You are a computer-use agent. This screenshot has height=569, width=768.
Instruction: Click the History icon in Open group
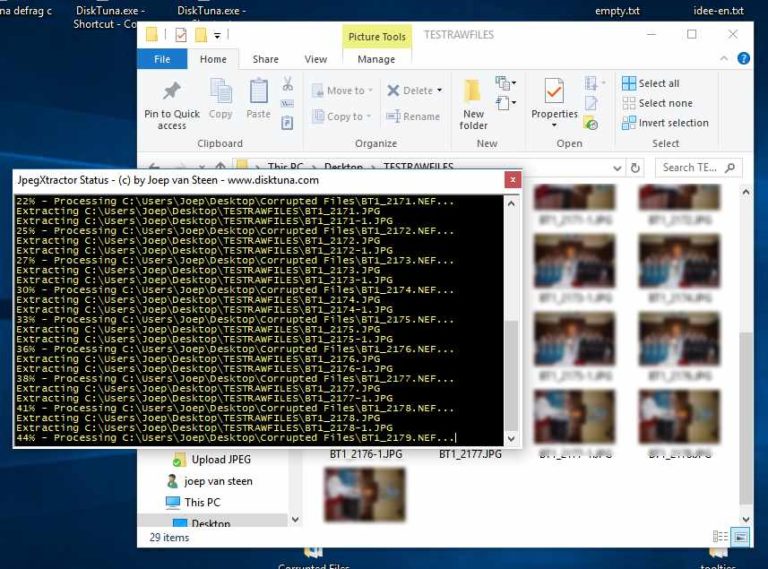point(591,123)
